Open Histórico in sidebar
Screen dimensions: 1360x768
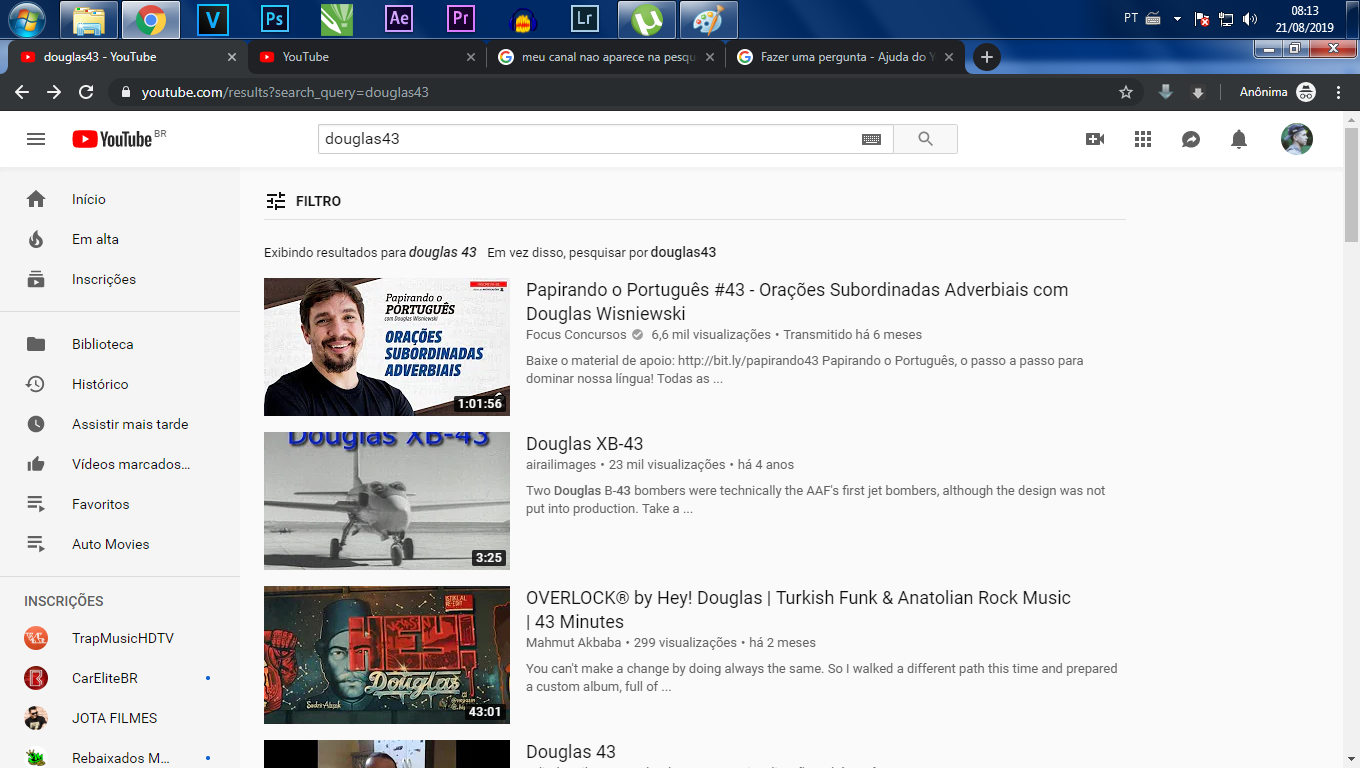[120, 384]
